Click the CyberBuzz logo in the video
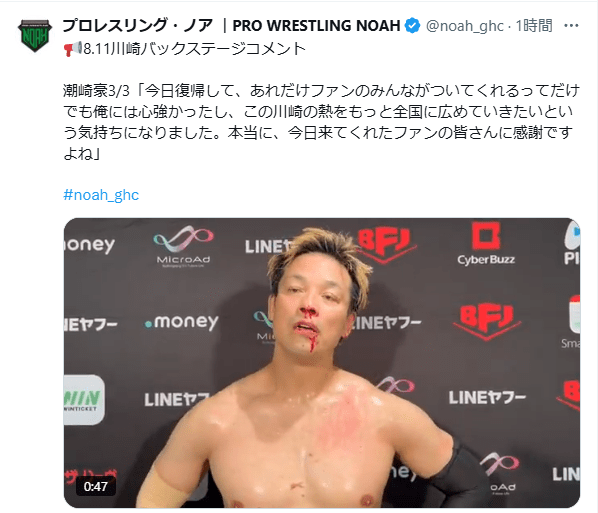Image resolution: width=598 pixels, height=513 pixels. 486,244
